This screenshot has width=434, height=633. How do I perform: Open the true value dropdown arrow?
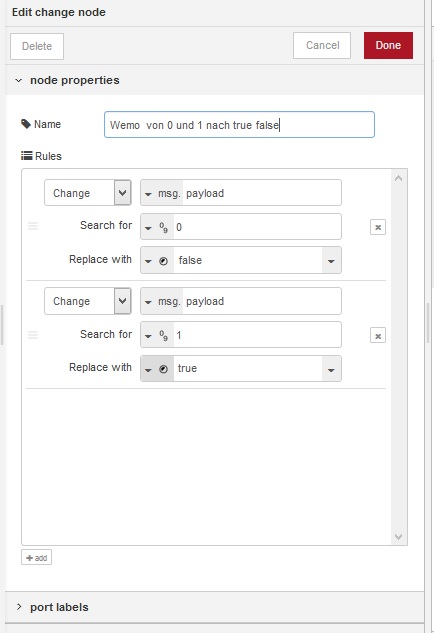pyautogui.click(x=331, y=369)
